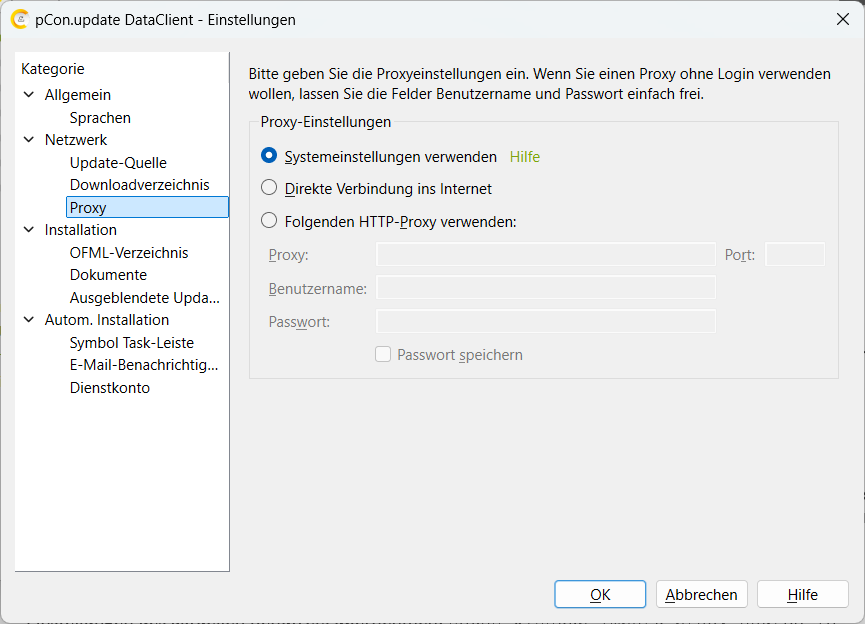
Task: Select Installation category label
Action: pyautogui.click(x=81, y=230)
